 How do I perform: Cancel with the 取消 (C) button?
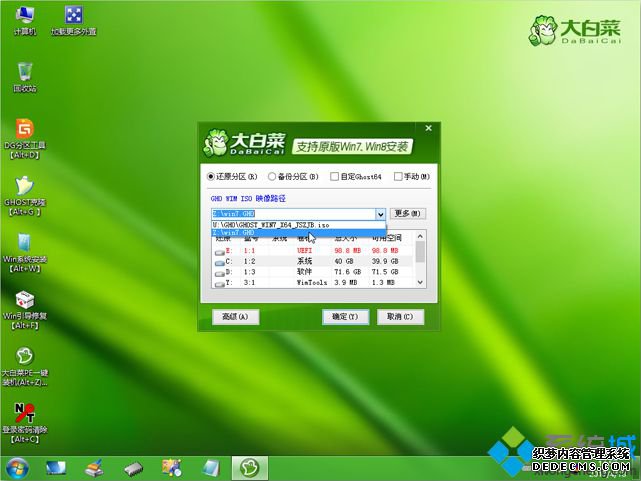(x=400, y=317)
